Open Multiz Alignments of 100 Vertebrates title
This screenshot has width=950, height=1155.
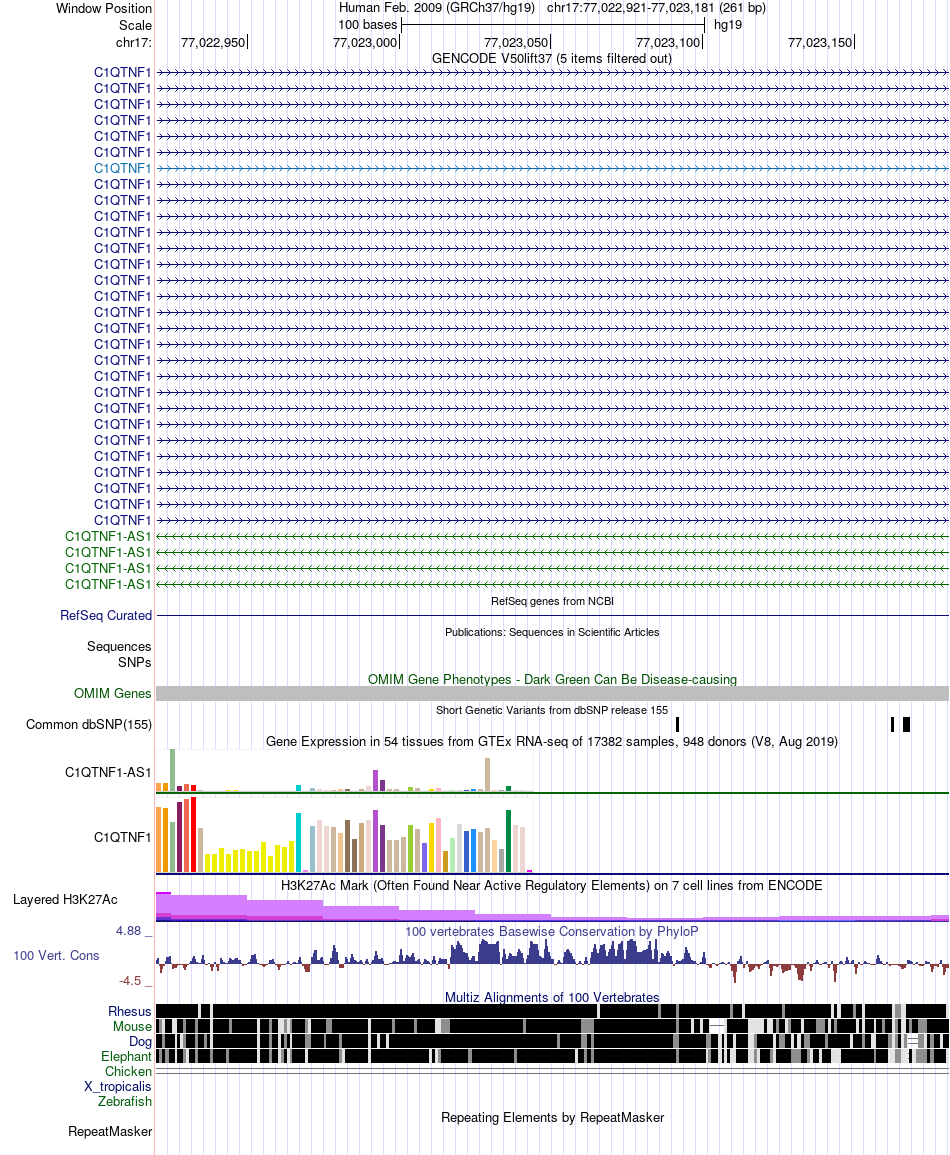click(x=552, y=997)
